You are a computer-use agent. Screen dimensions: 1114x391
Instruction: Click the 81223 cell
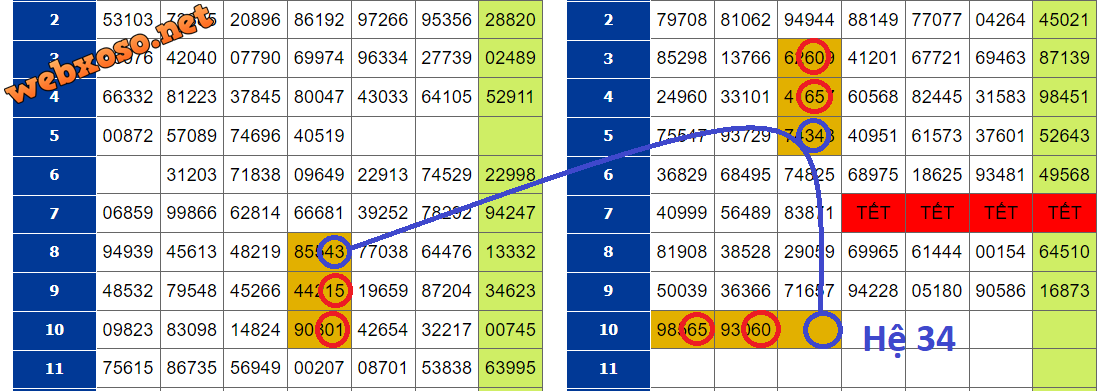[192, 97]
